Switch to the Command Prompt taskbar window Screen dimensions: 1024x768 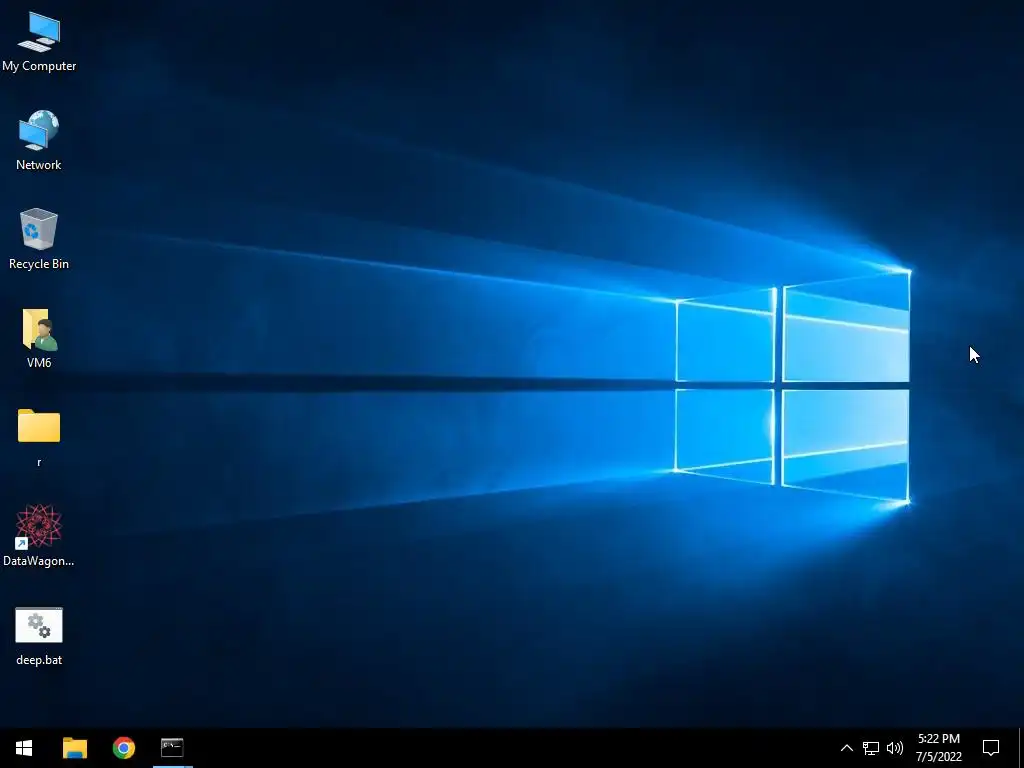point(172,748)
